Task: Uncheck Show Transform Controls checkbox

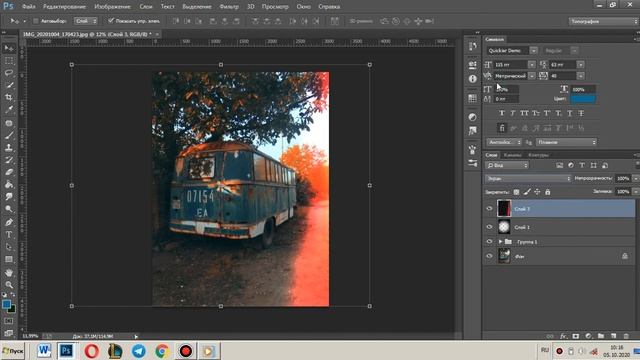Action: point(111,20)
